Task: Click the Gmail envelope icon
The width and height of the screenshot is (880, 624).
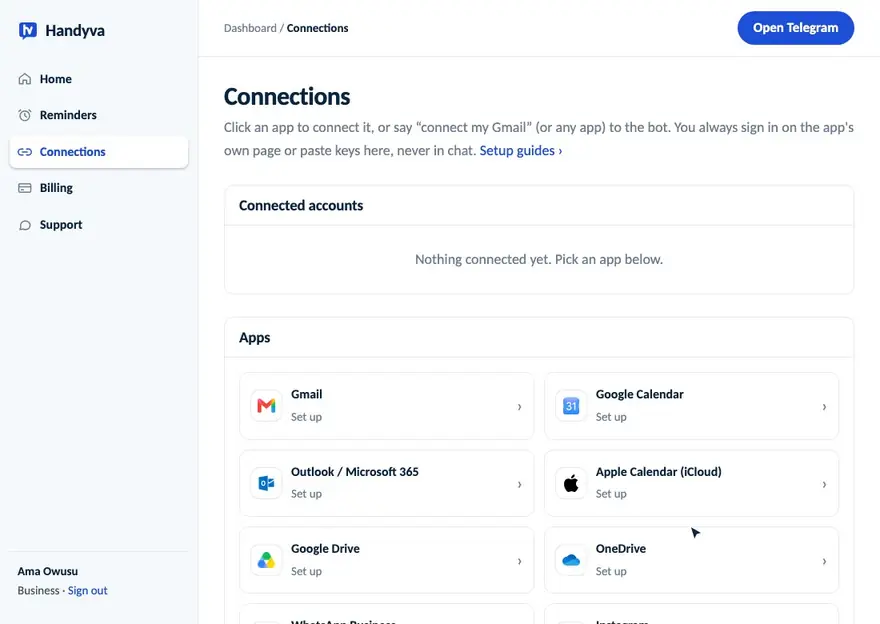Action: (x=266, y=406)
